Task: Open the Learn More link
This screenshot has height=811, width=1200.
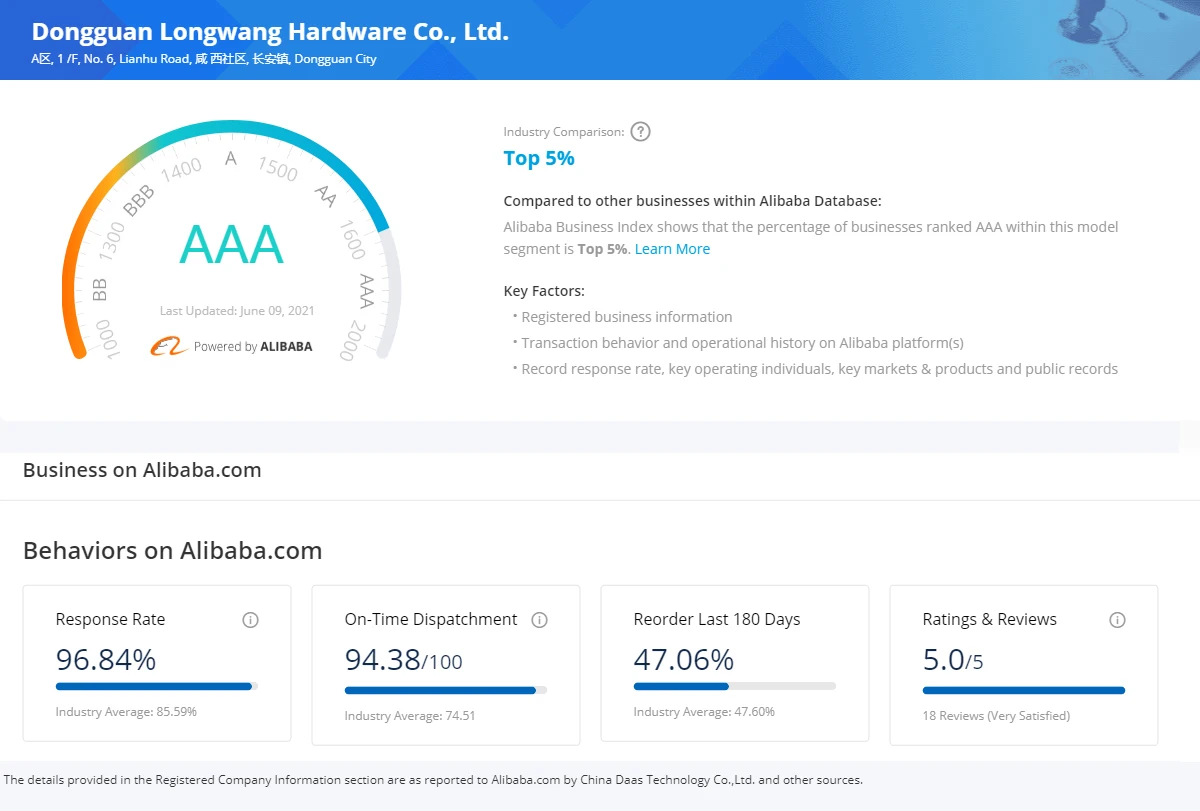Action: [x=672, y=249]
